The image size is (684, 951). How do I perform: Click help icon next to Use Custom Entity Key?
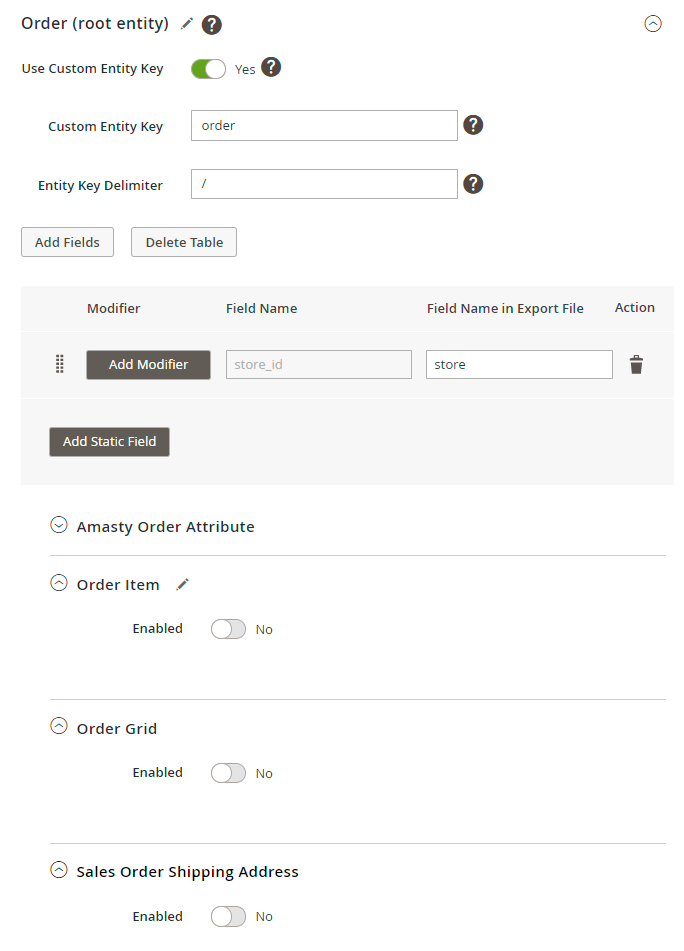tap(271, 68)
